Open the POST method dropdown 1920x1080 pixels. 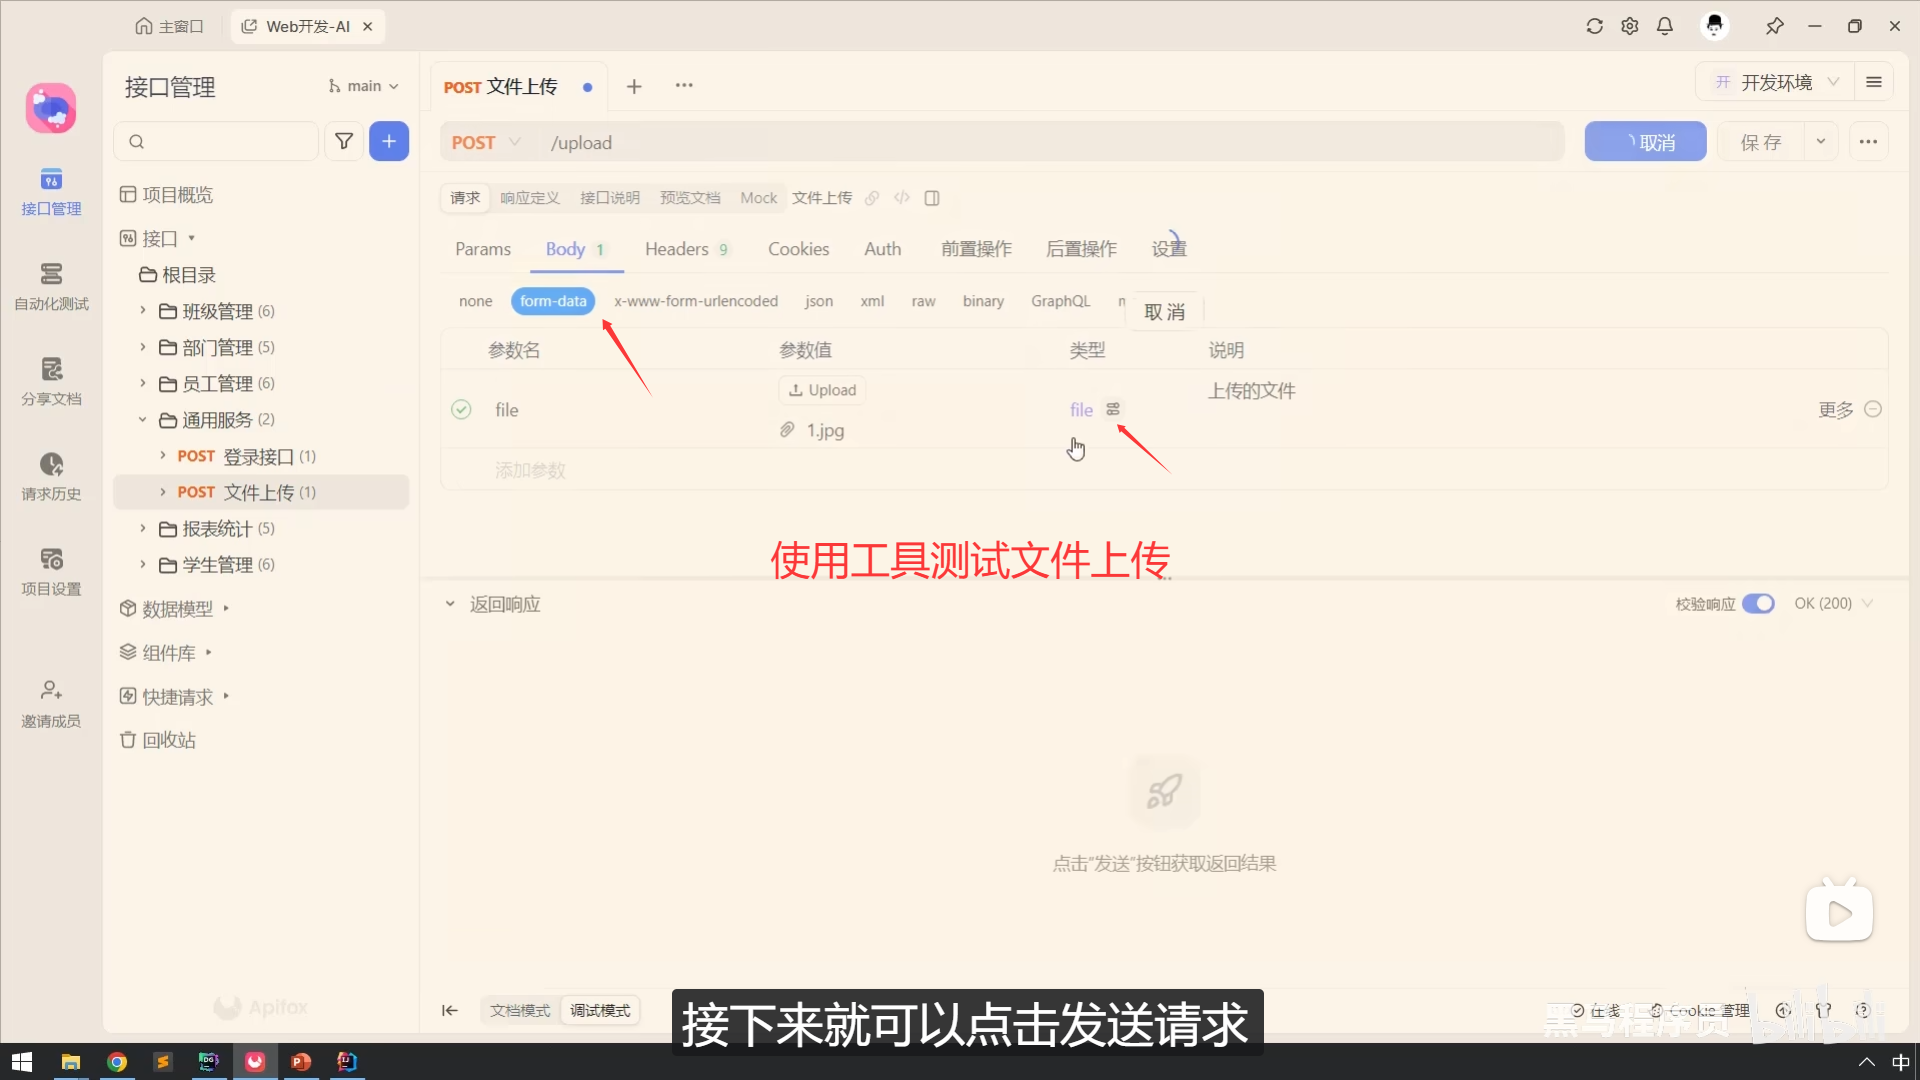click(487, 142)
